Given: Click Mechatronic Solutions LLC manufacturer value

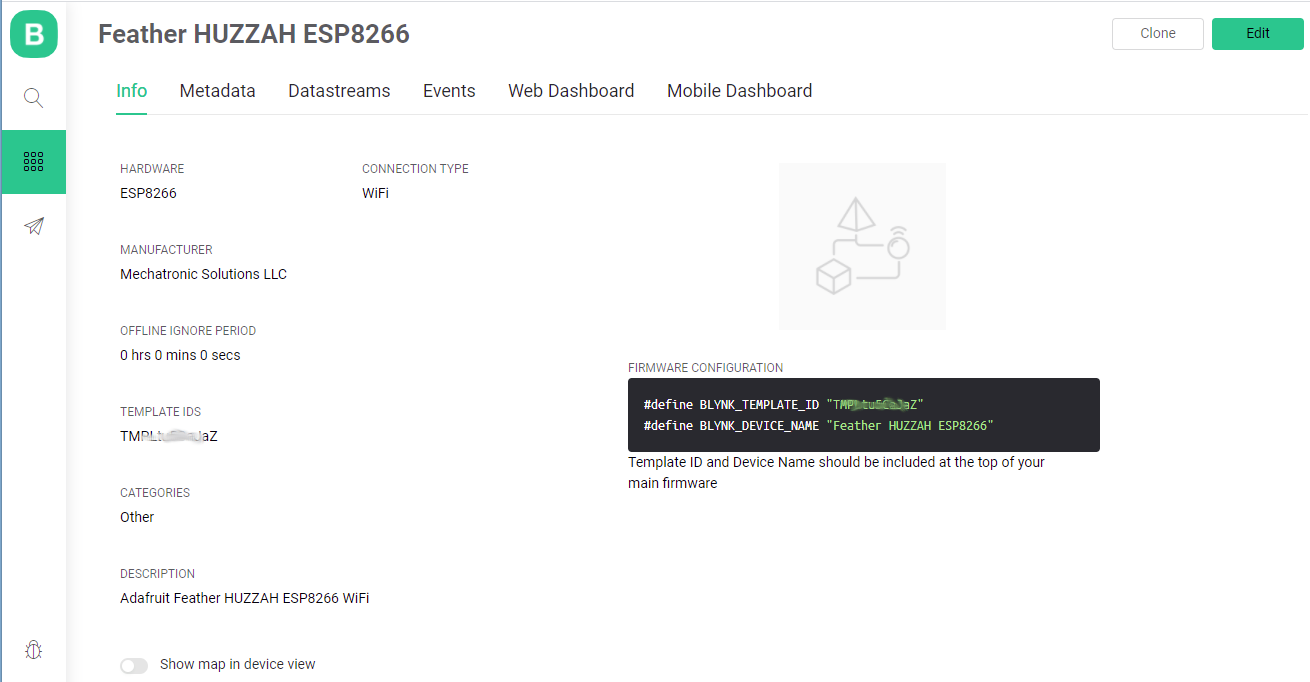Looking at the screenshot, I should pos(203,274).
